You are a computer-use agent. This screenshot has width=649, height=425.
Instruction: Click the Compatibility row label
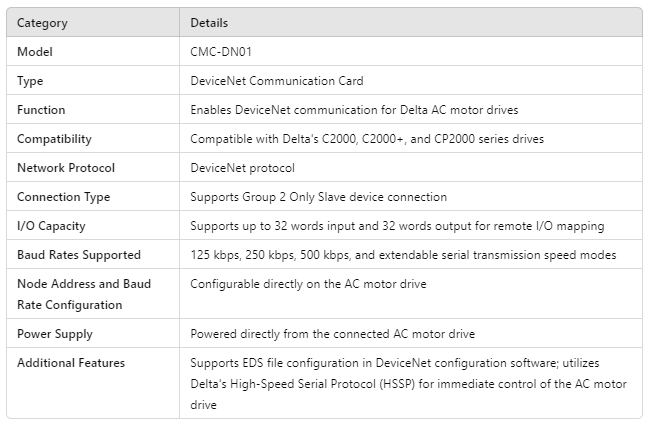click(54, 139)
